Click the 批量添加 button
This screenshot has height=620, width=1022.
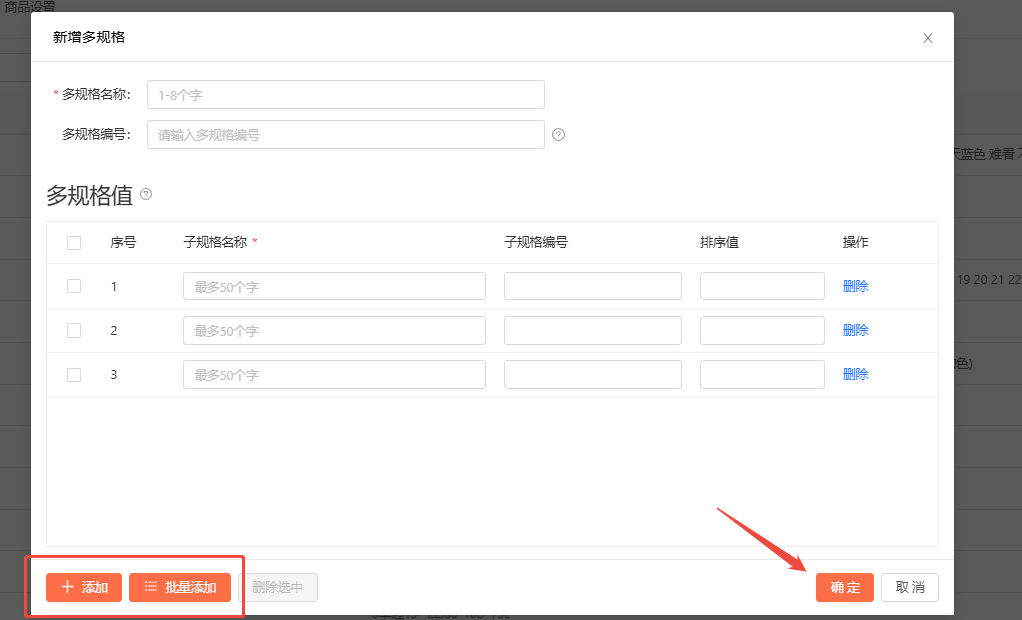tap(180, 587)
